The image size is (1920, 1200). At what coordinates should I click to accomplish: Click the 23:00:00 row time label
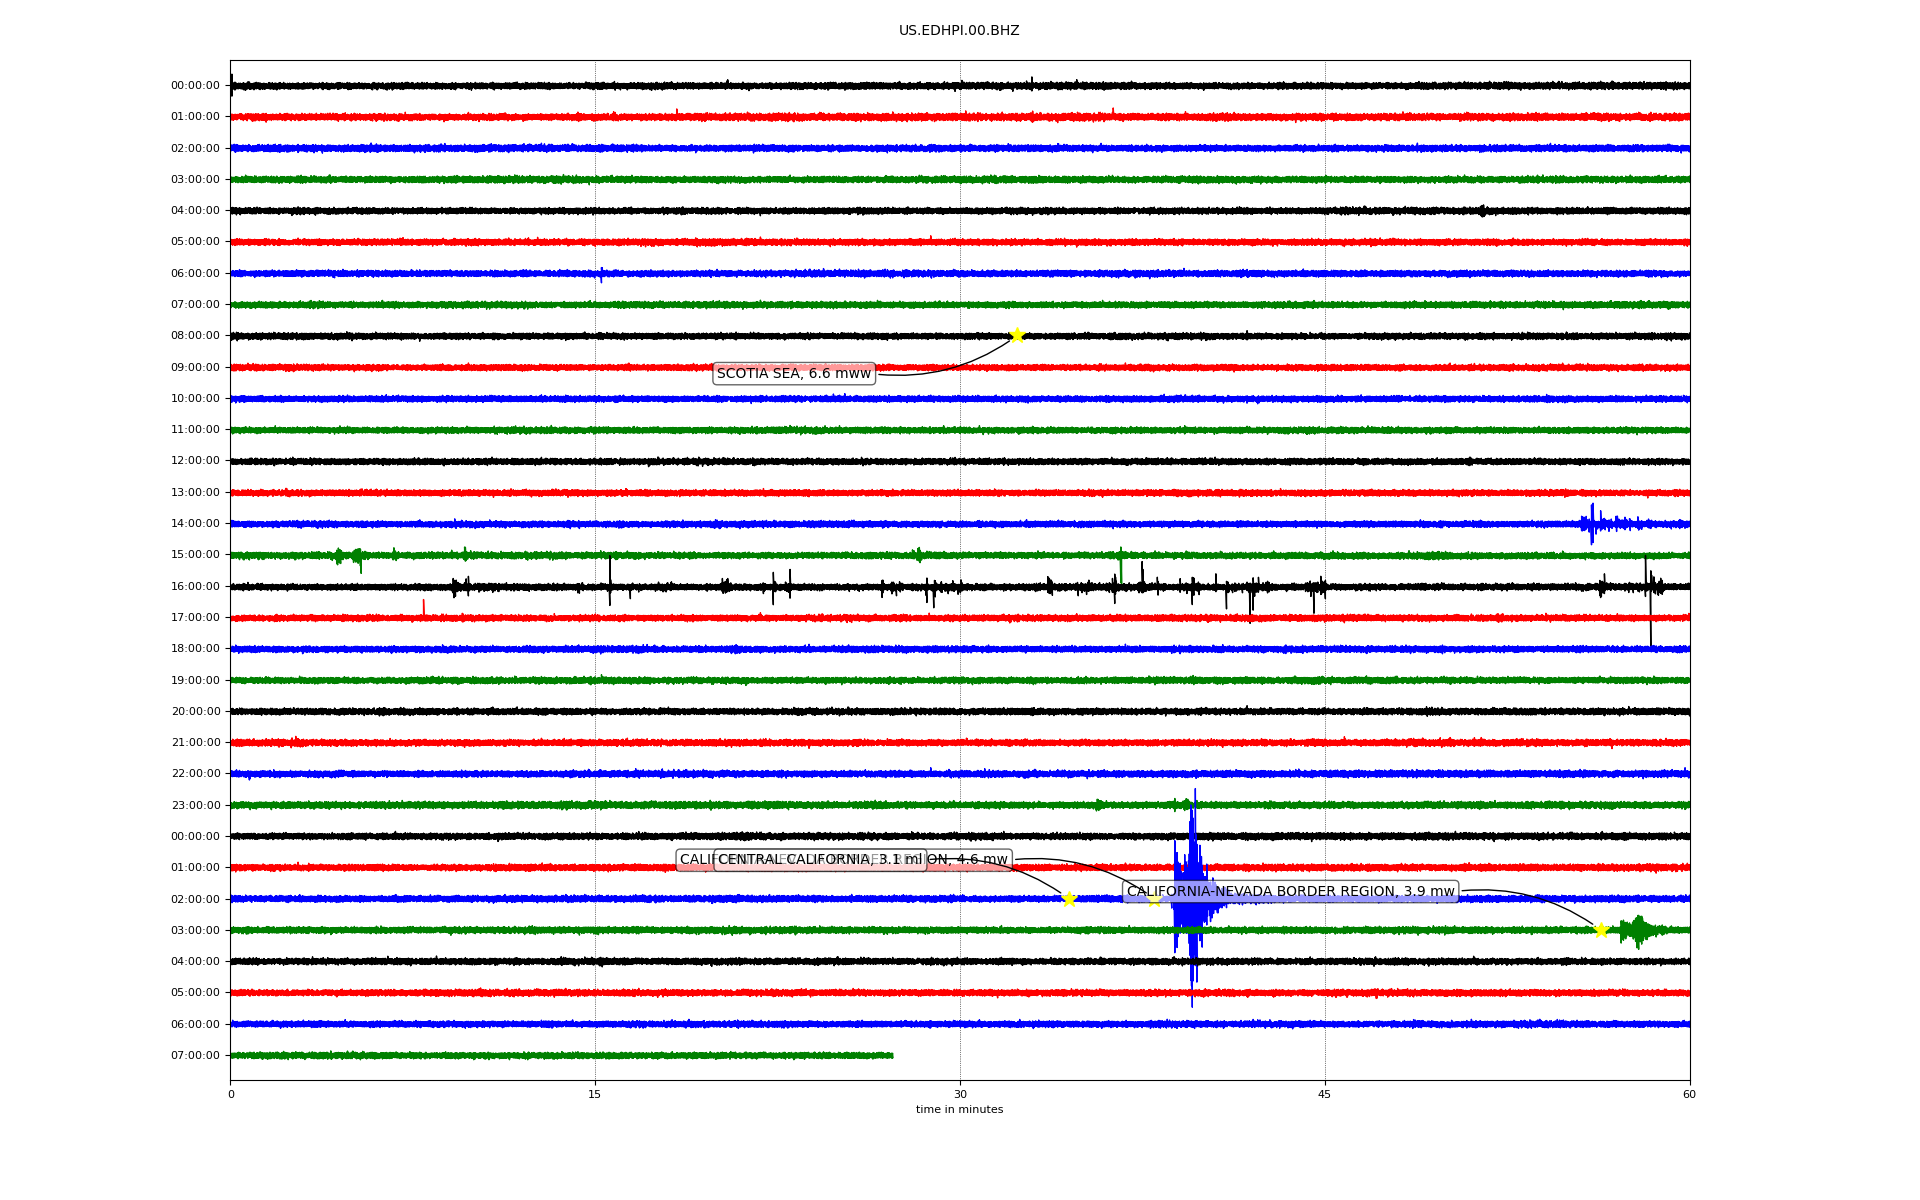[195, 805]
